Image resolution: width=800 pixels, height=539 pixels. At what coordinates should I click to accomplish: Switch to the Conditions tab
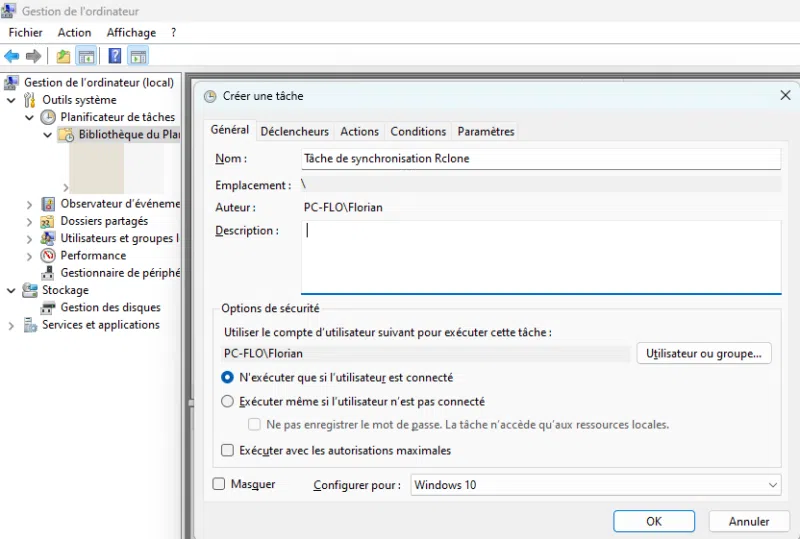pyautogui.click(x=418, y=132)
